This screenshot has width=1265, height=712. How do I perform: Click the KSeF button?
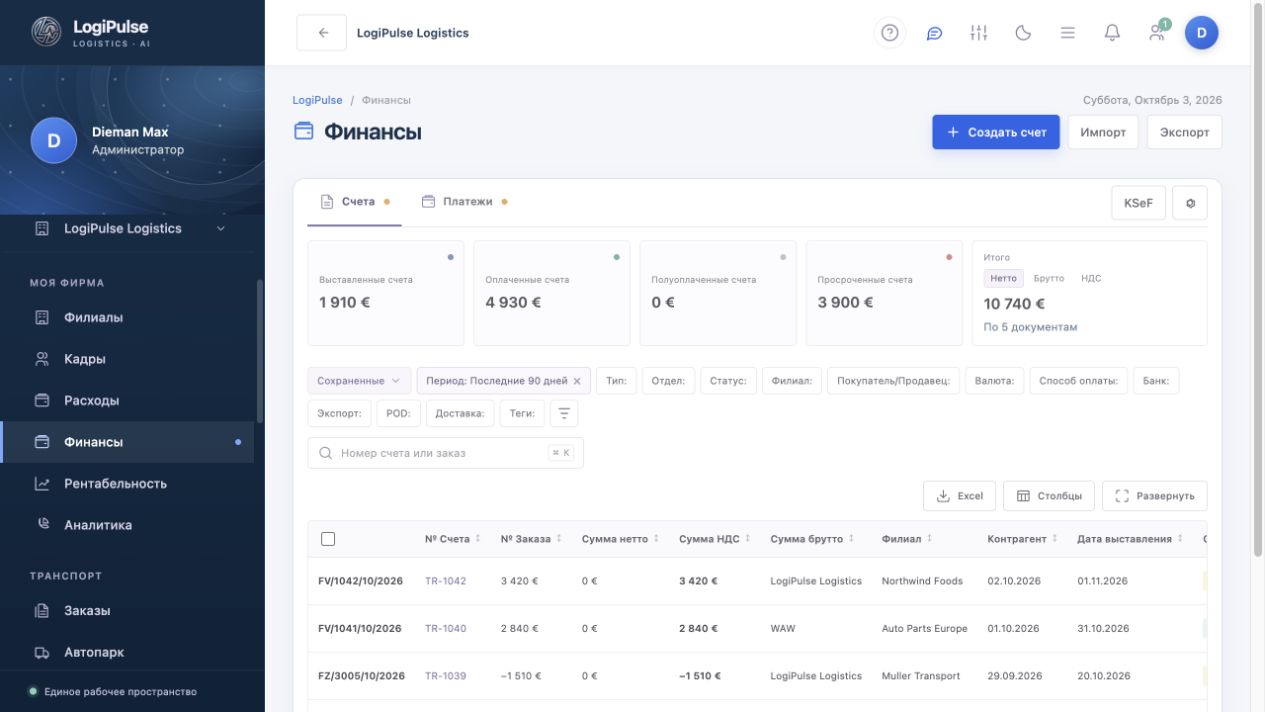point(1138,203)
